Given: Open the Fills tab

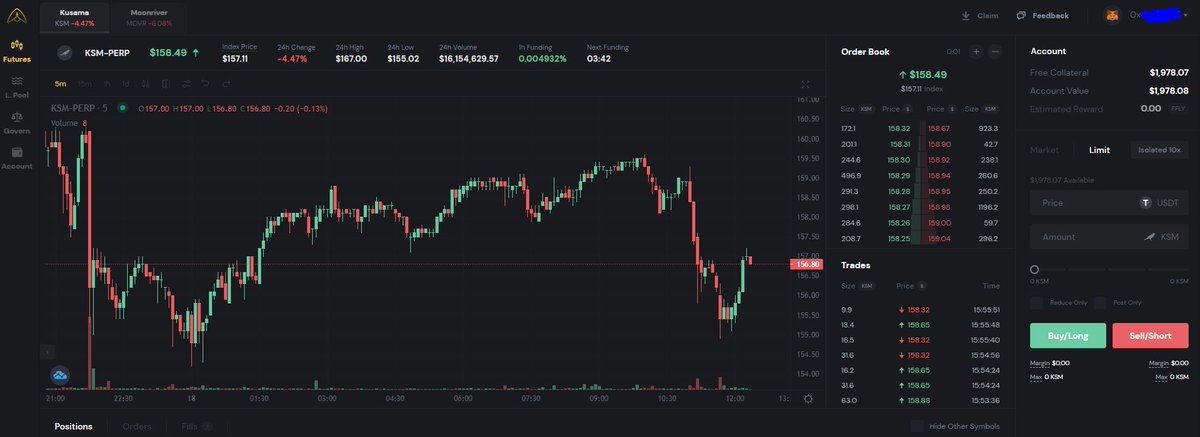Looking at the screenshot, I should pos(197,426).
